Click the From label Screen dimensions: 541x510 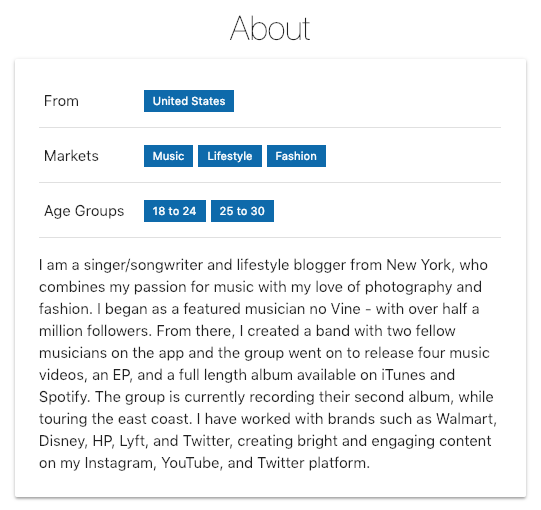click(x=61, y=101)
